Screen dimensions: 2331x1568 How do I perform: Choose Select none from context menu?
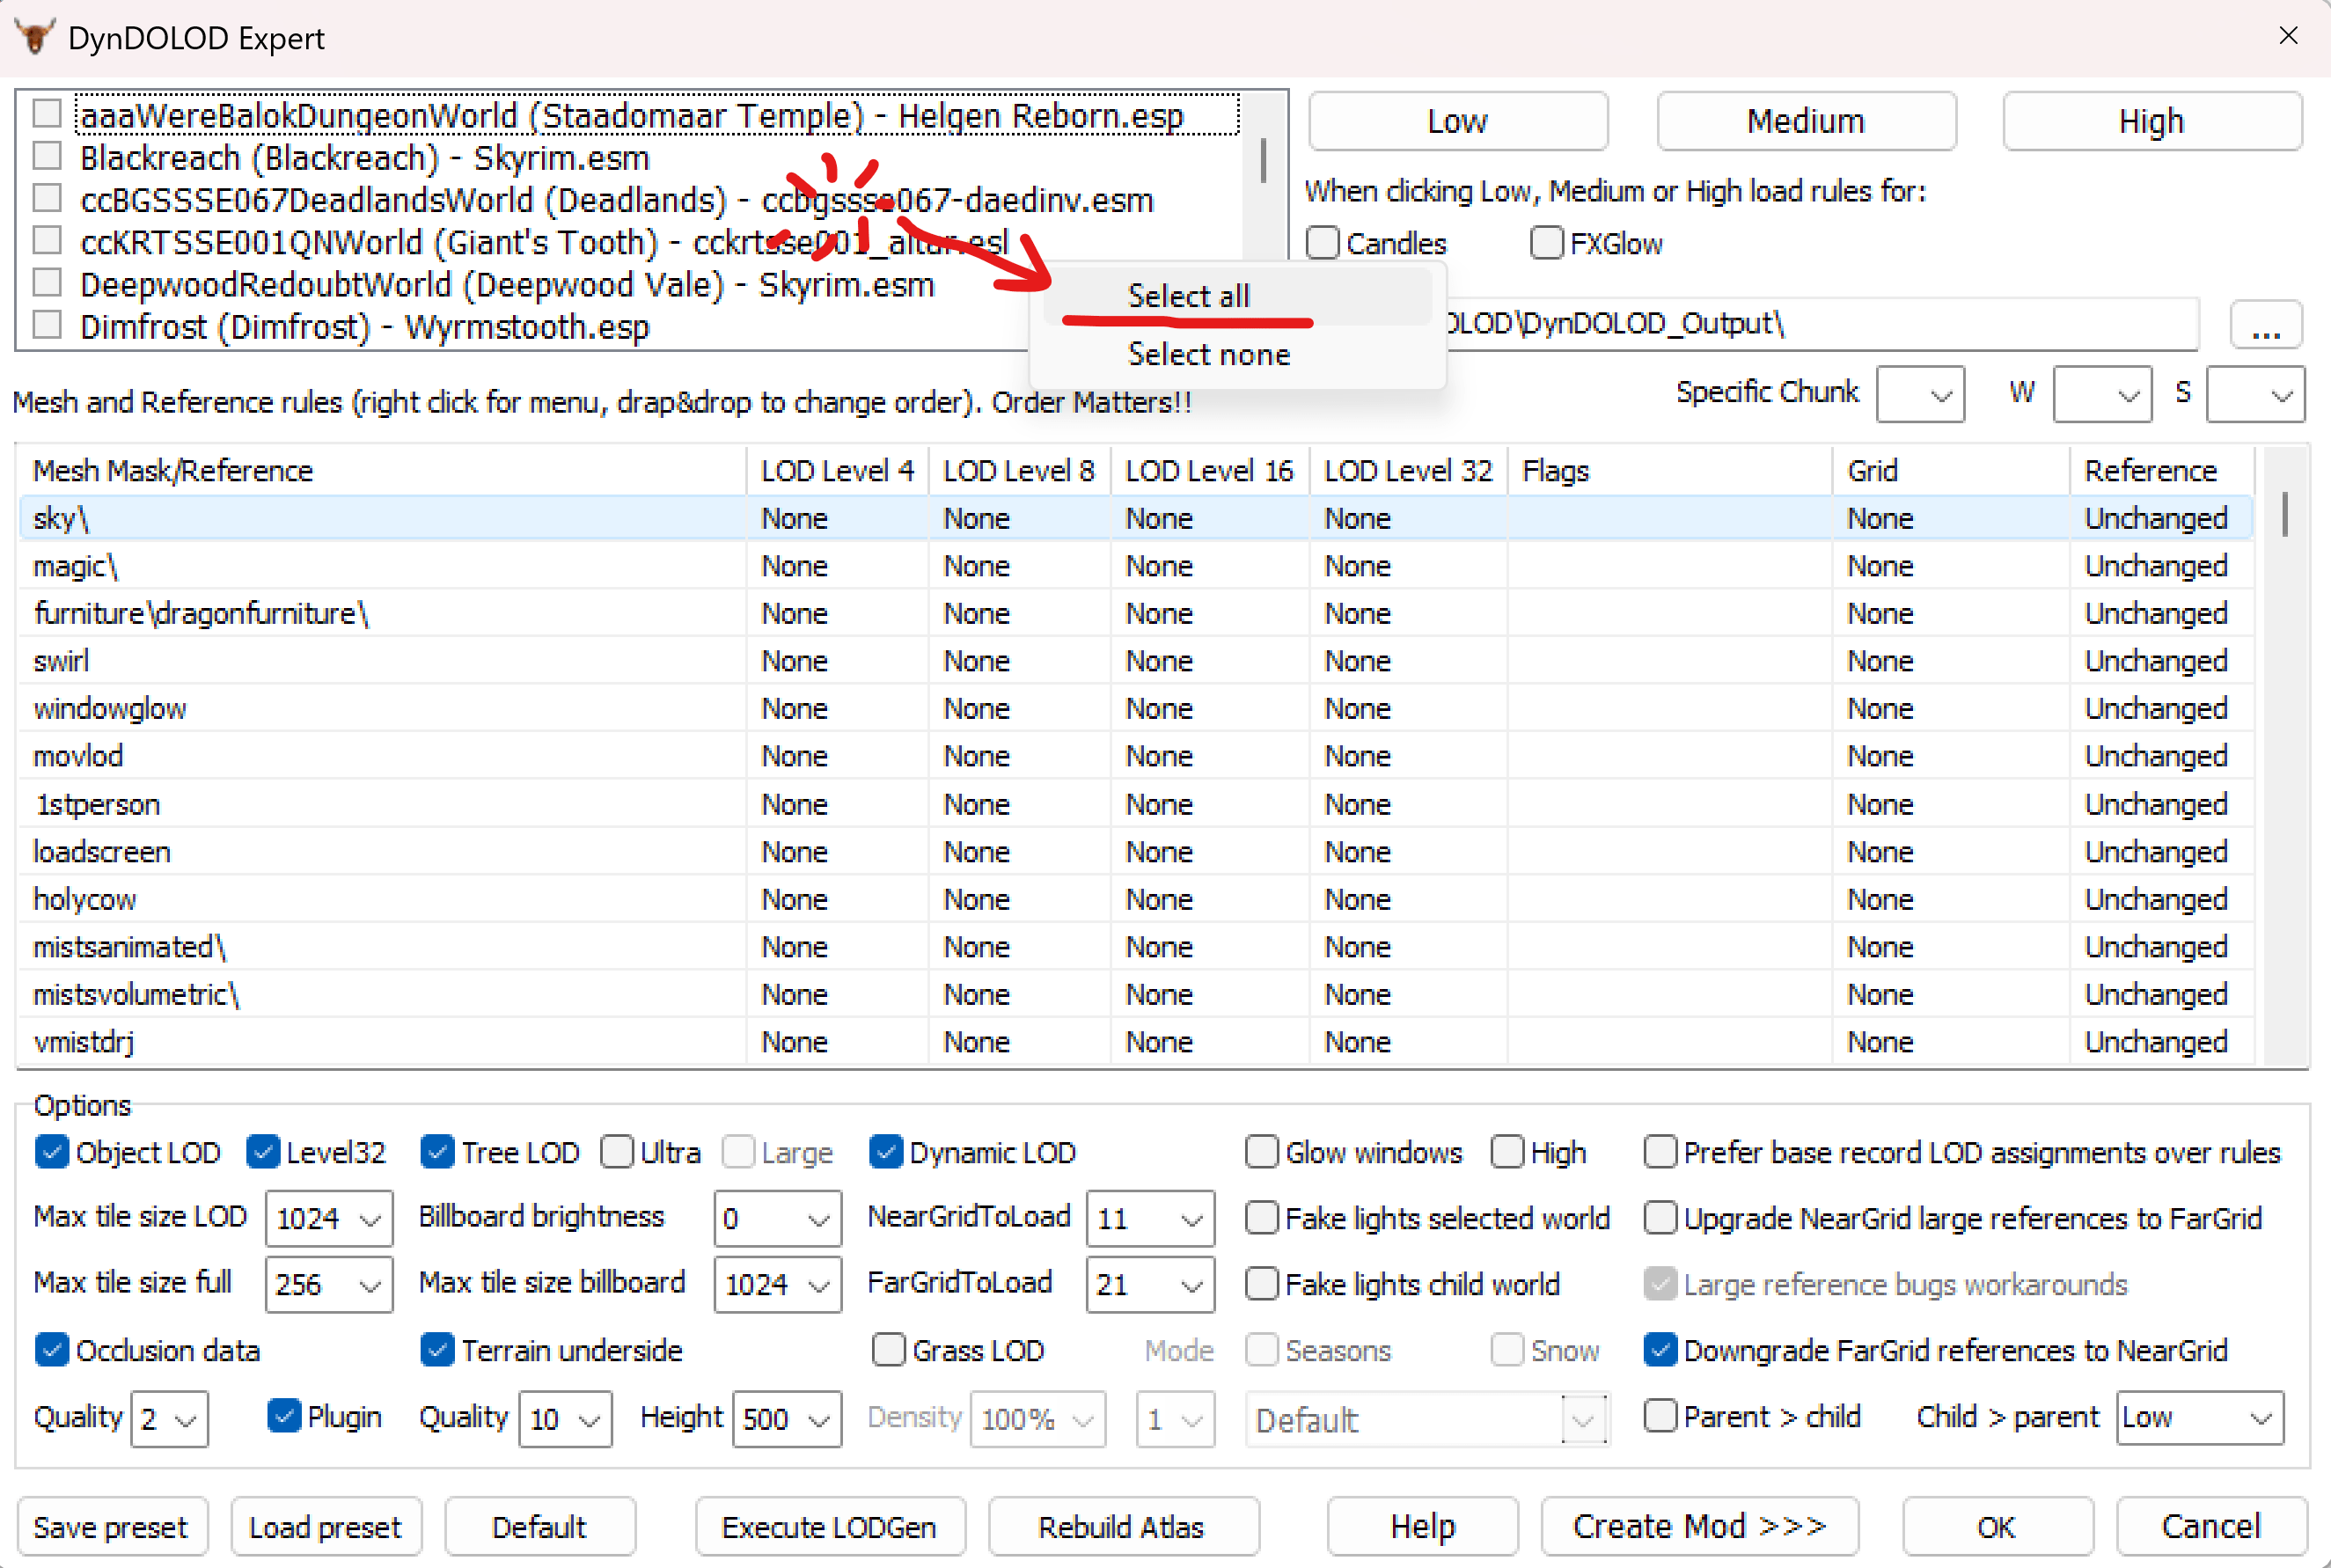[1208, 354]
